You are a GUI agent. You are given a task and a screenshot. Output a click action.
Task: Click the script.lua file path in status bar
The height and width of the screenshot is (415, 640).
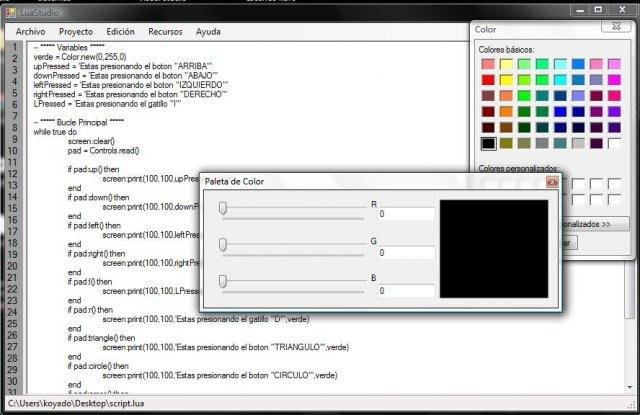(76, 404)
